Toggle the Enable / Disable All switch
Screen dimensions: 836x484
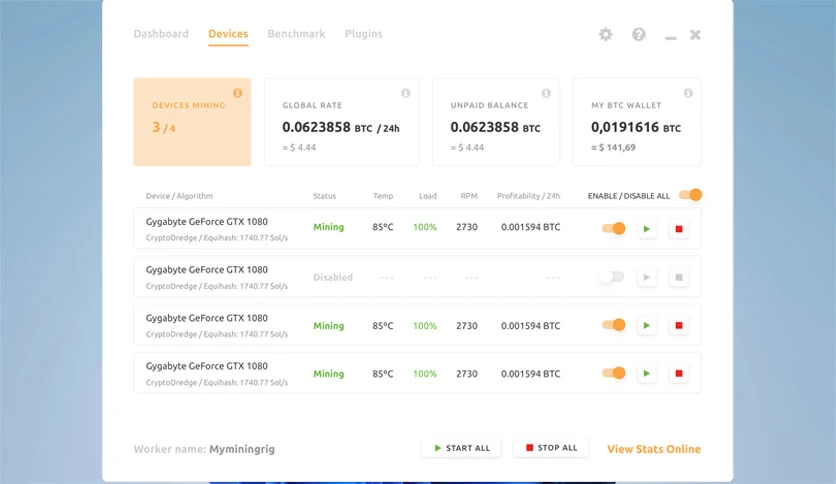(x=690, y=195)
